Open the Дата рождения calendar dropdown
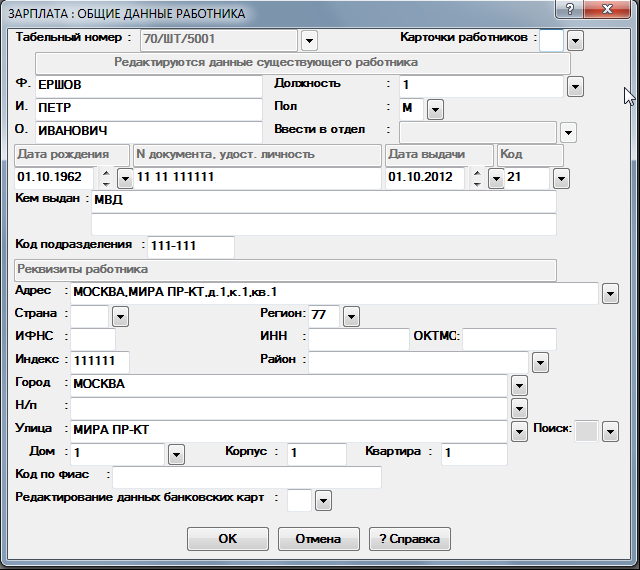Viewport: 640px width, 570px height. (125, 178)
